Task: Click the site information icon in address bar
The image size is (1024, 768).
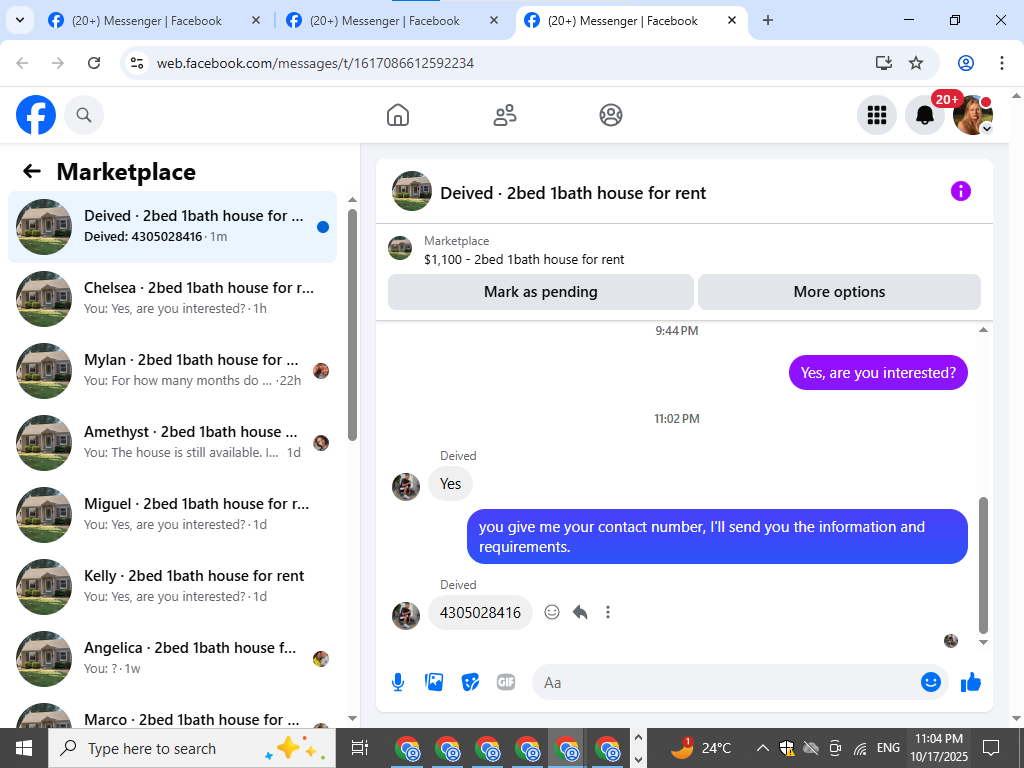Action: 136,63
